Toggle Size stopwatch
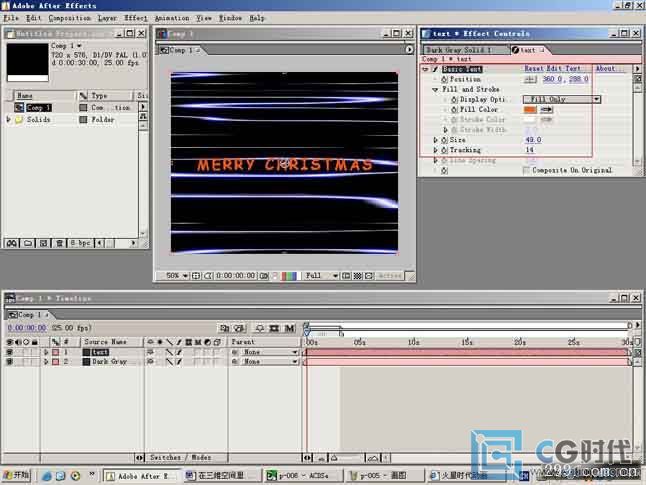 coord(444,140)
